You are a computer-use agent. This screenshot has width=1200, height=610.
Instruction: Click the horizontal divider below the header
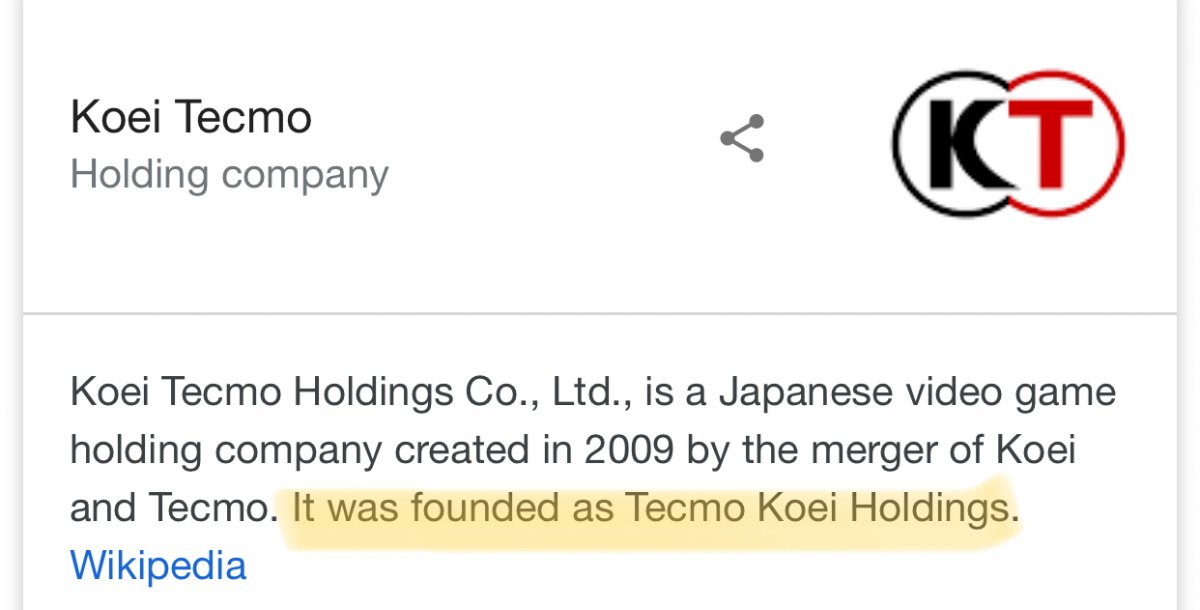click(600, 313)
